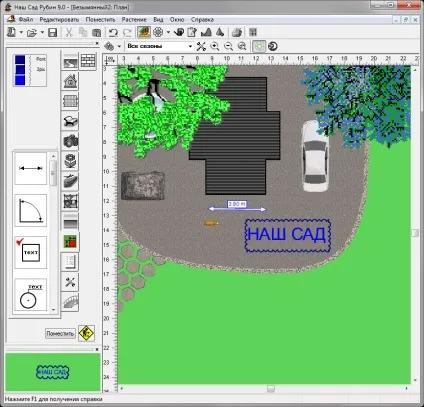This screenshot has width=424, height=407.
Task: Select the zoom out magnifier tool
Action: [x=228, y=46]
